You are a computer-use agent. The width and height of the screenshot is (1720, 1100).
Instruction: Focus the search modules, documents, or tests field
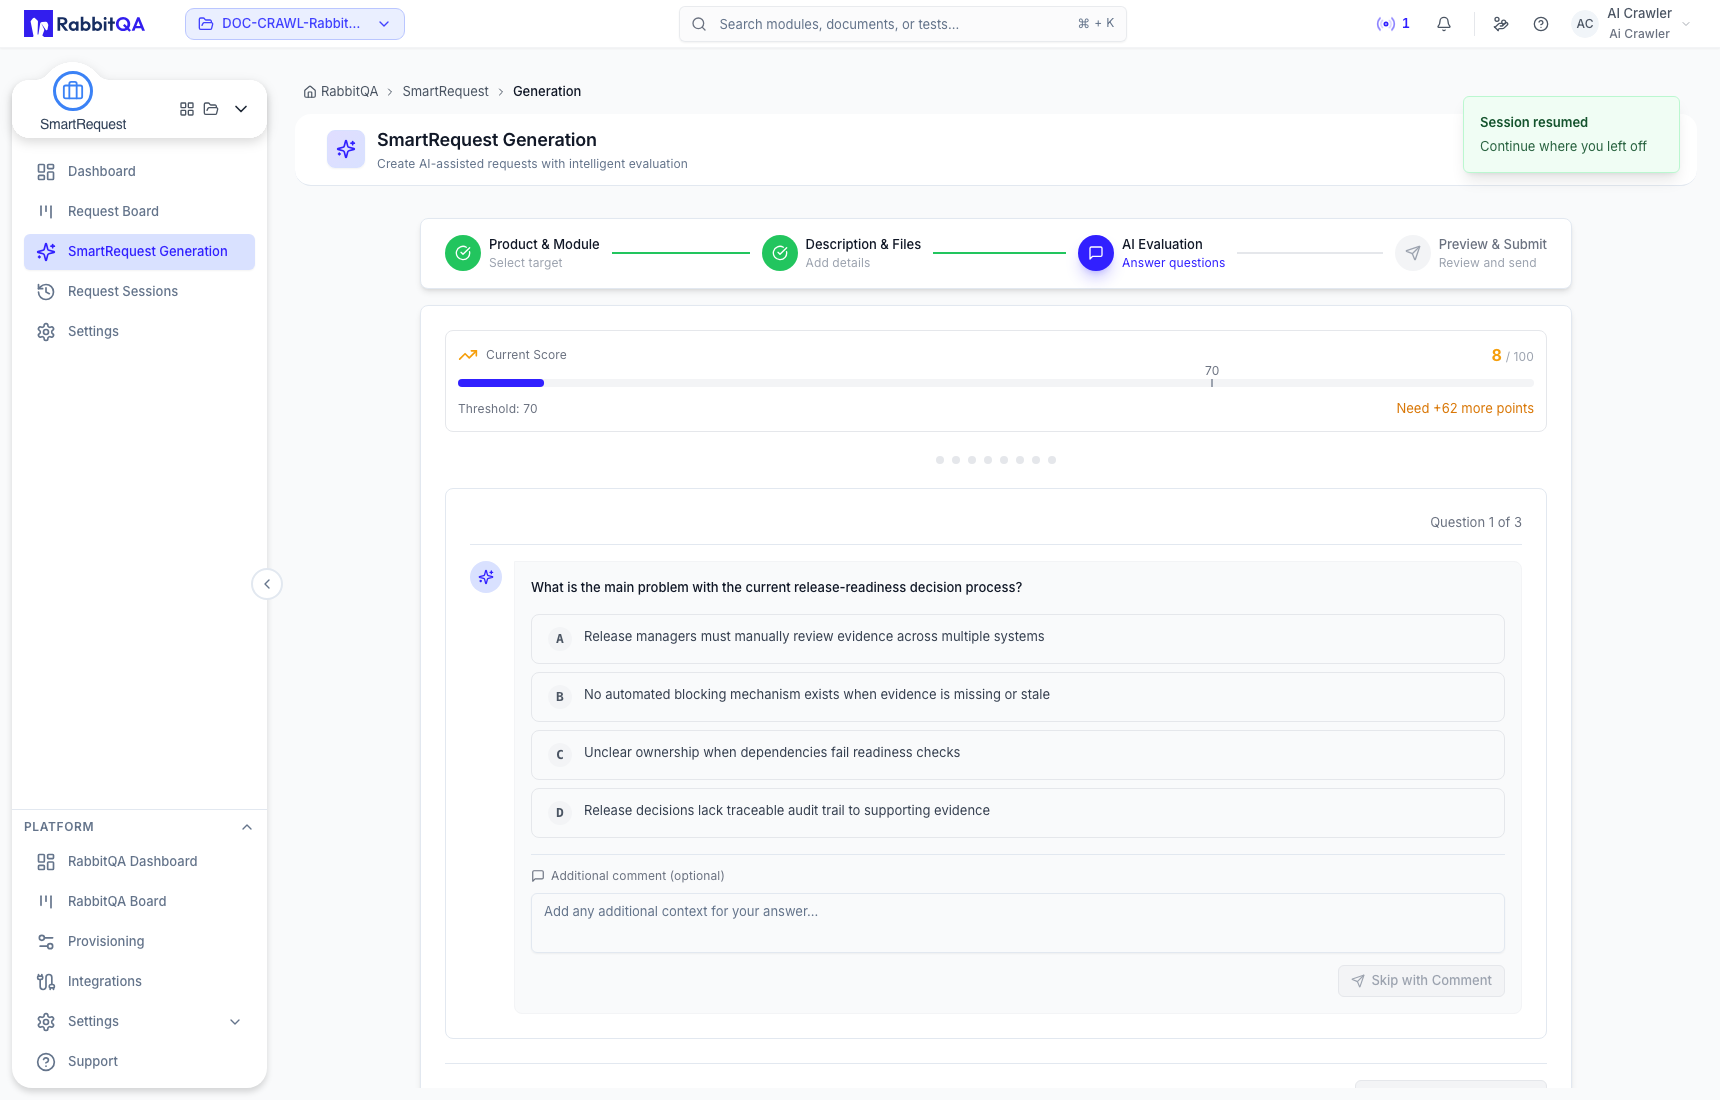click(x=903, y=24)
